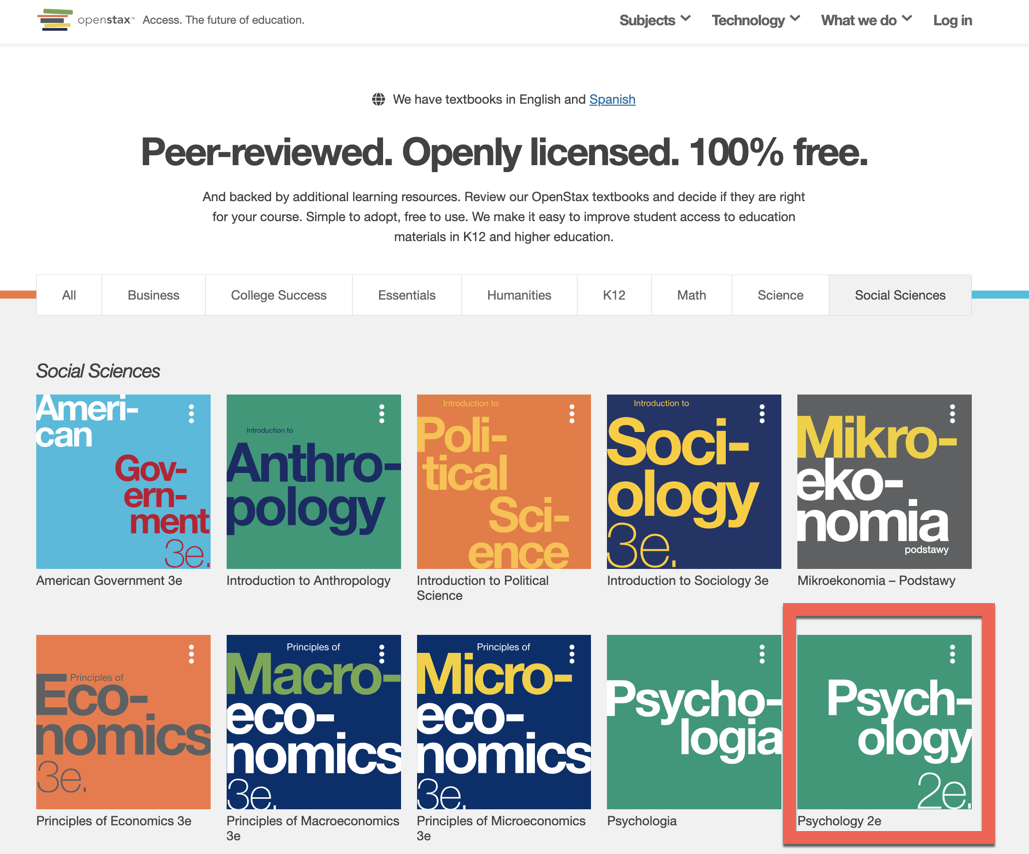
Task: Open kebab menu on Macroeconomics cover
Action: [383, 652]
